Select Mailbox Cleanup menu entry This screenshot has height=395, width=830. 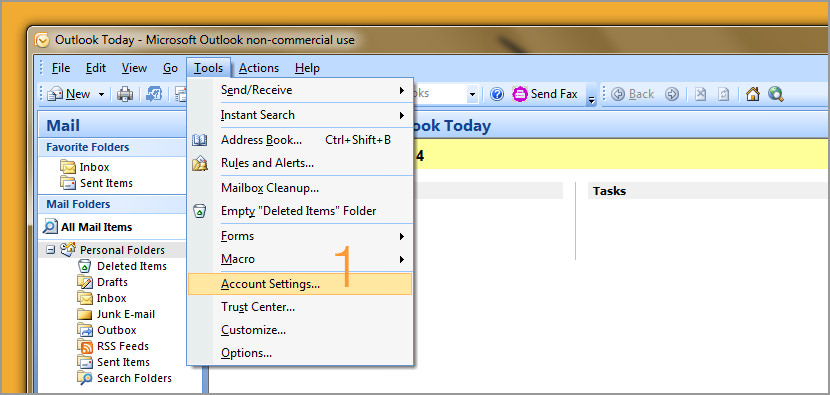pyautogui.click(x=301, y=188)
